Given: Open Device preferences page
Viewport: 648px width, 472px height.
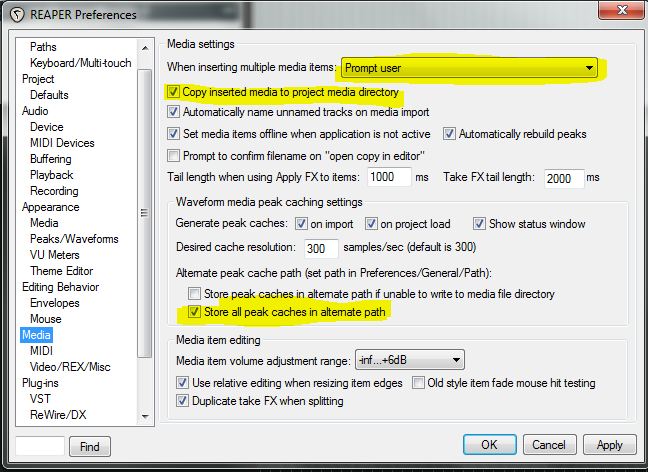Looking at the screenshot, I should (47, 127).
